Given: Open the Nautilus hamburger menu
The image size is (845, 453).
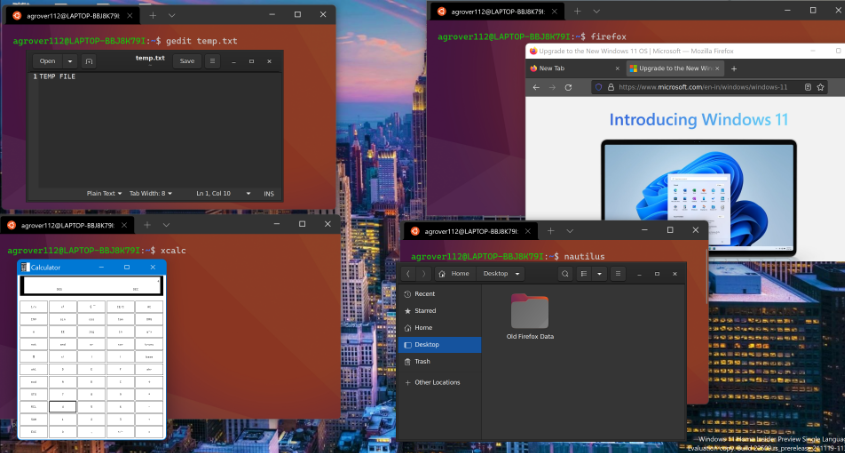Looking at the screenshot, I should click(618, 274).
